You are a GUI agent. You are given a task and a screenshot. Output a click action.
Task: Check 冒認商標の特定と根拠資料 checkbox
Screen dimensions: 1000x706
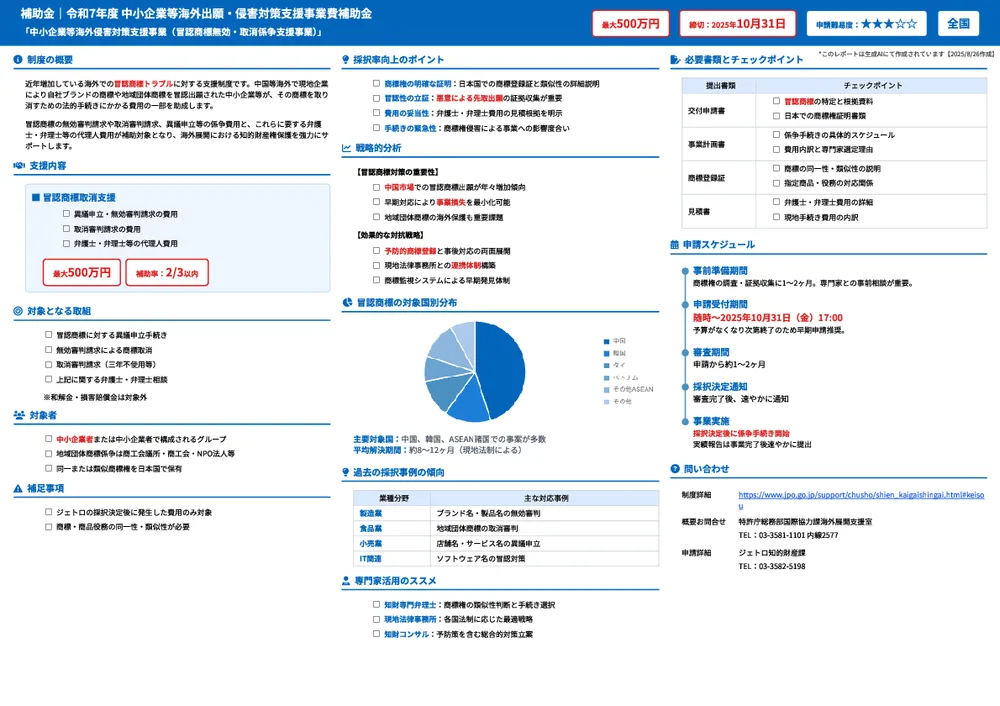tap(776, 101)
